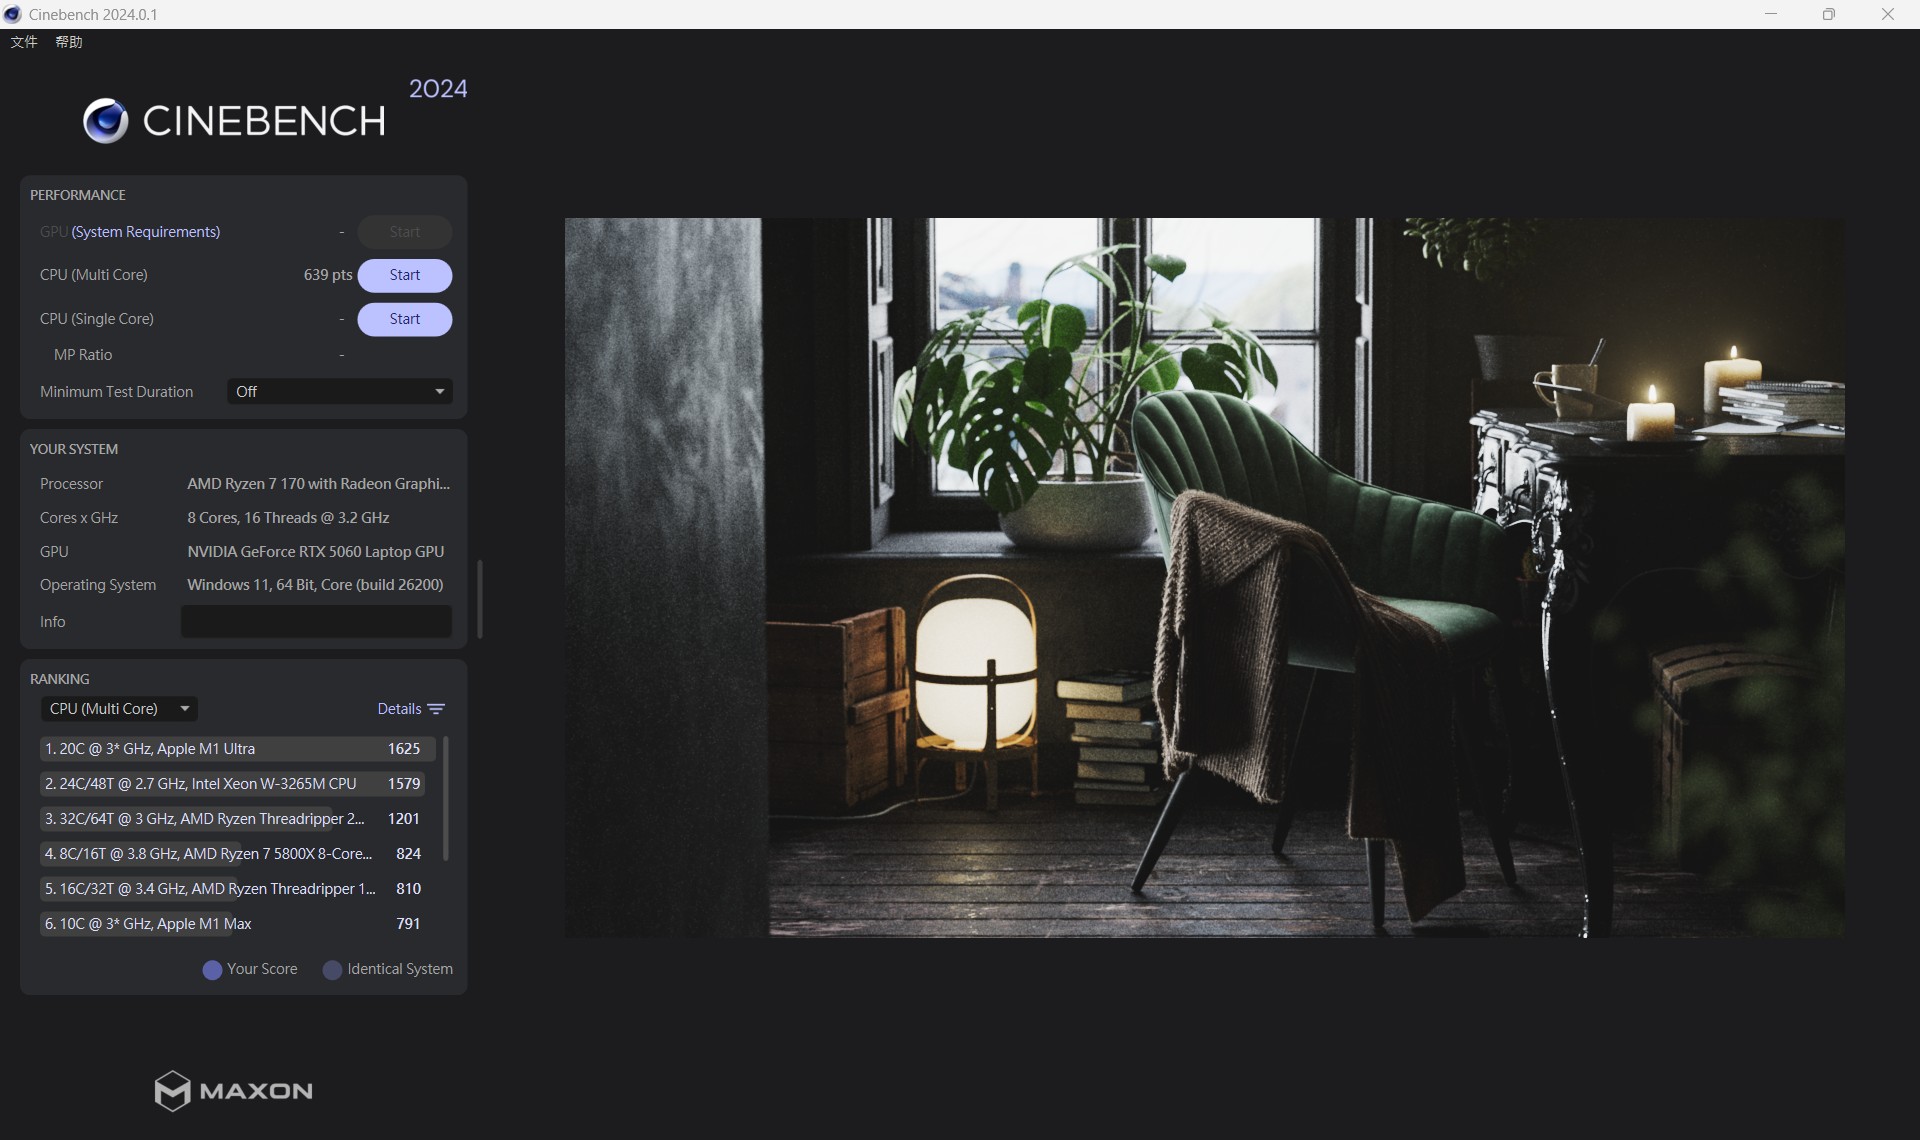
Task: Click the NVIDIA GeForce RTX 5060 GPU text
Action: [x=315, y=552]
